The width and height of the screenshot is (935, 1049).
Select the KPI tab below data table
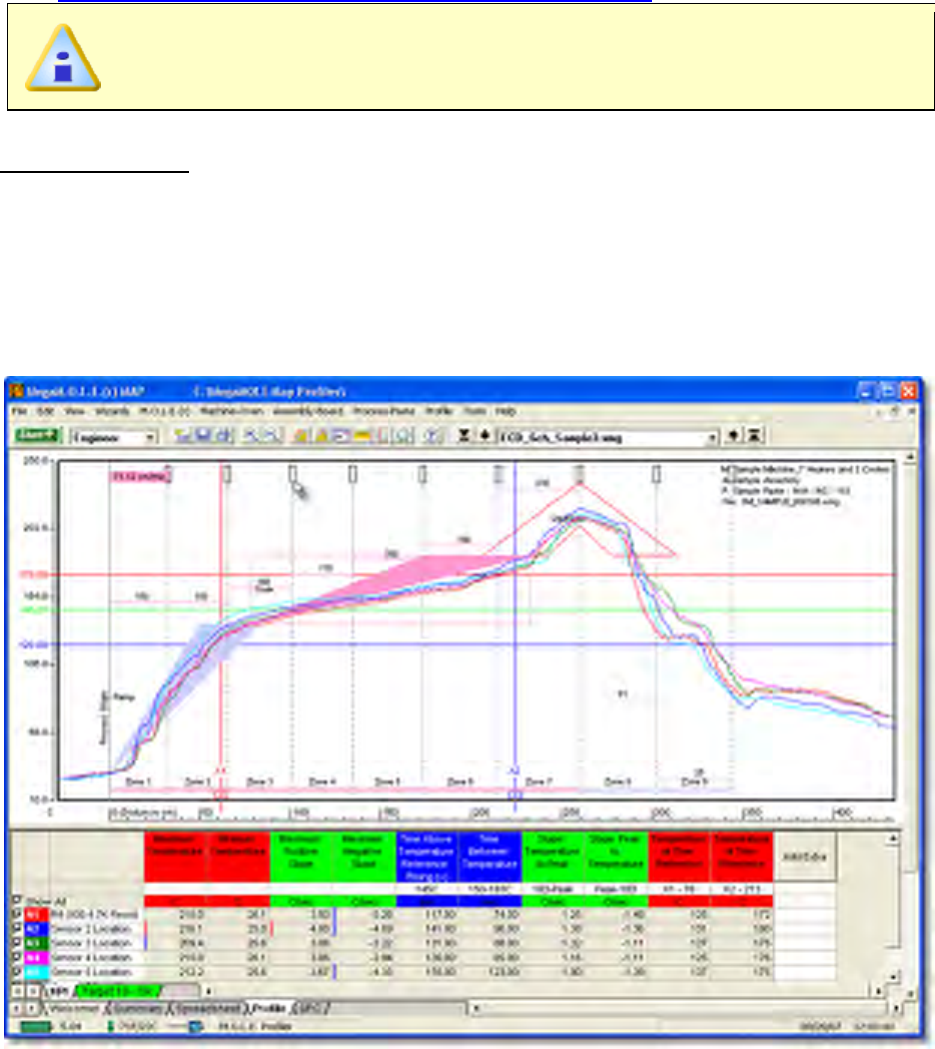[x=59, y=991]
